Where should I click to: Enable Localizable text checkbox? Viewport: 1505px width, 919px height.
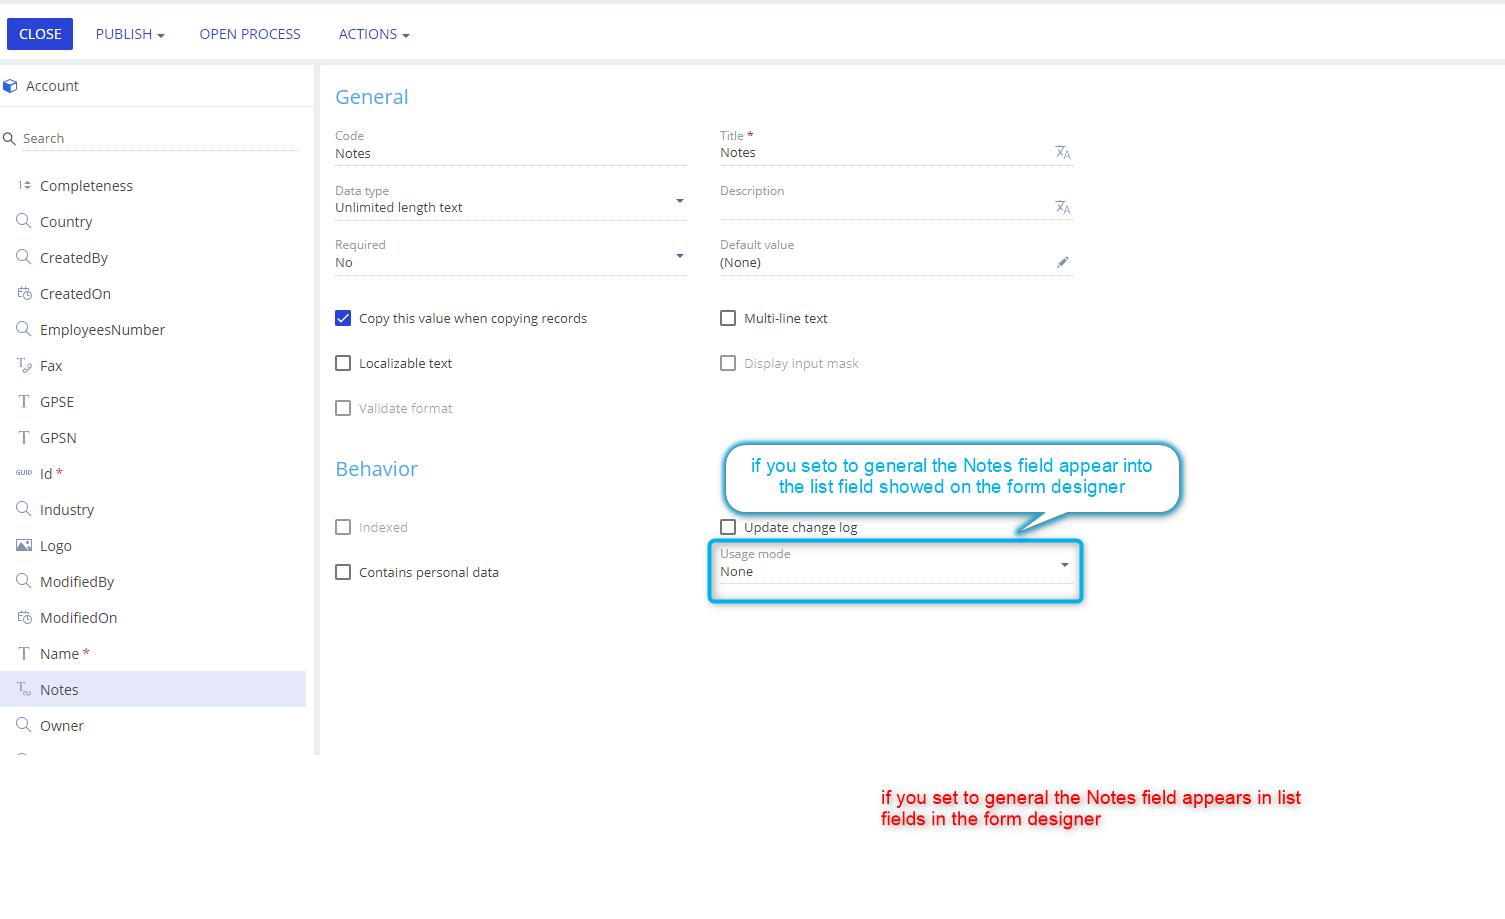[x=343, y=363]
